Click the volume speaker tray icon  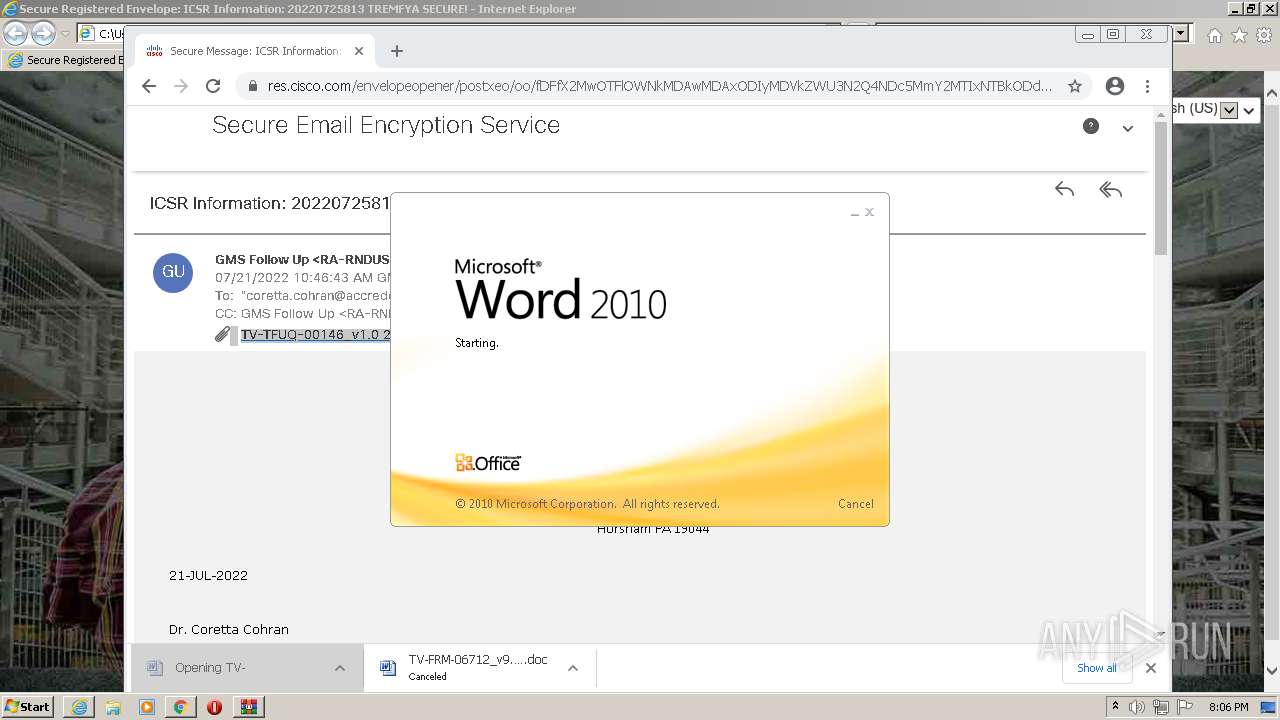tap(1137, 707)
